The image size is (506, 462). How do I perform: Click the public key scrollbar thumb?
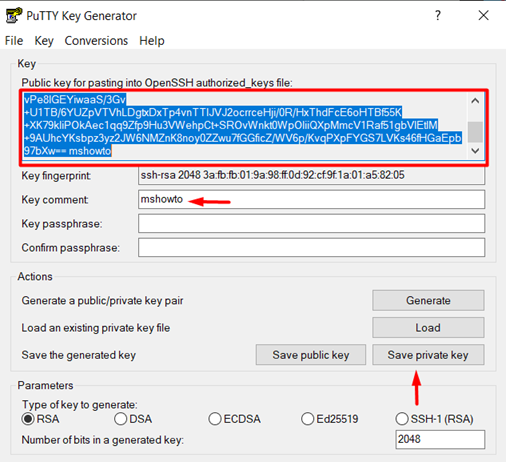(x=475, y=132)
